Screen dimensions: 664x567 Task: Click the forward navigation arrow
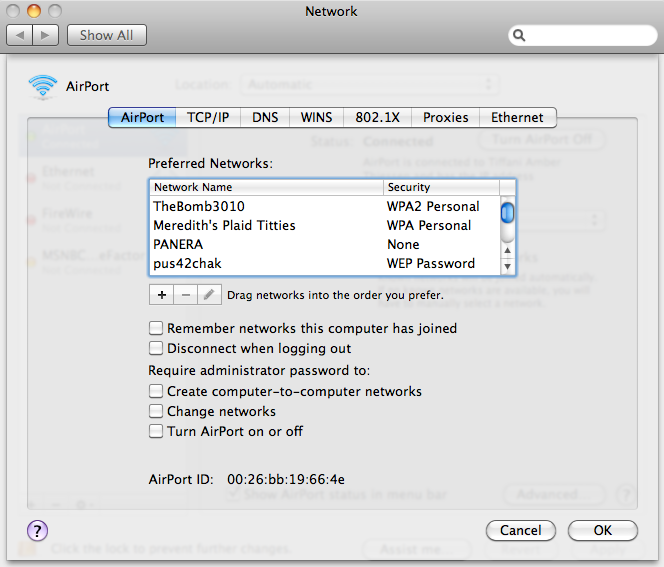tap(45, 35)
